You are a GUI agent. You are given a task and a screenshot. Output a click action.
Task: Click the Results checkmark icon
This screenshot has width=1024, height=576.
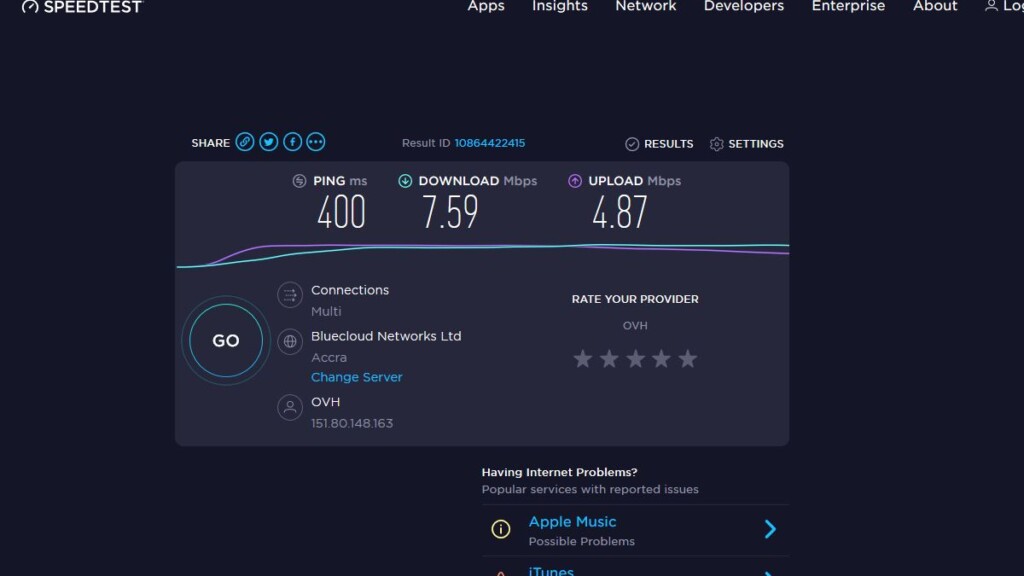[632, 144]
